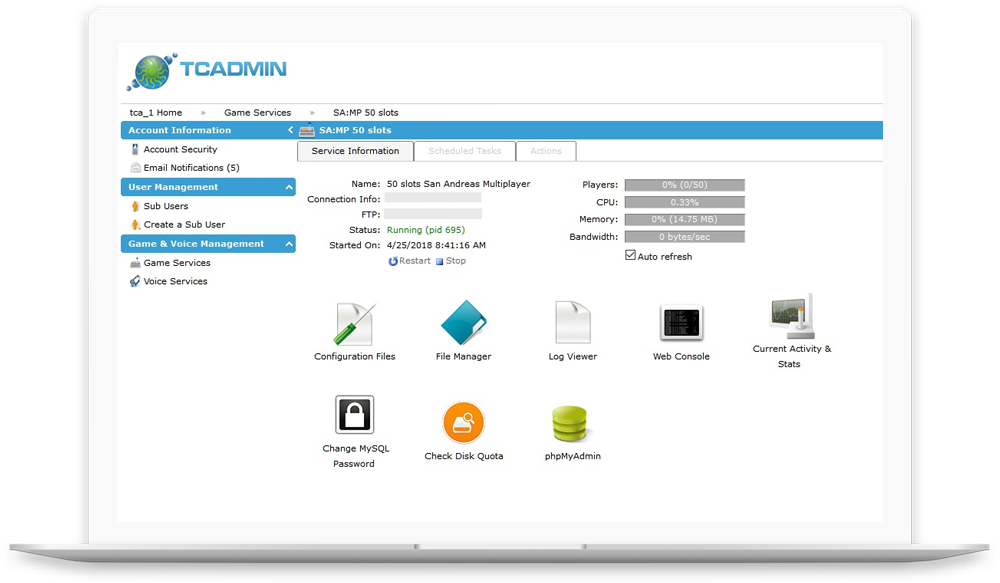Toggle the Auto refresh checkbox
The width and height of the screenshot is (1000, 583).
click(x=630, y=255)
